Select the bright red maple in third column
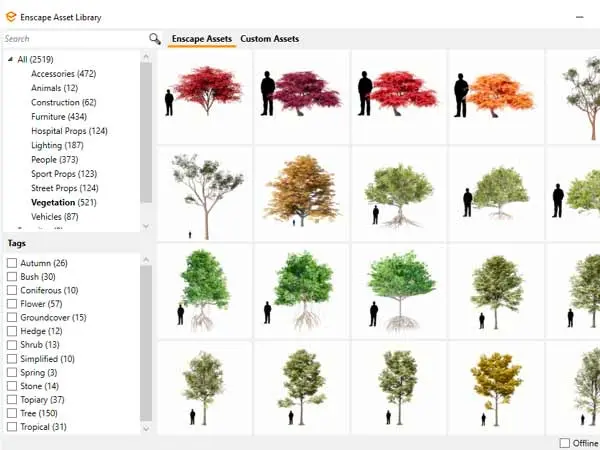The width and height of the screenshot is (600, 450). click(399, 97)
